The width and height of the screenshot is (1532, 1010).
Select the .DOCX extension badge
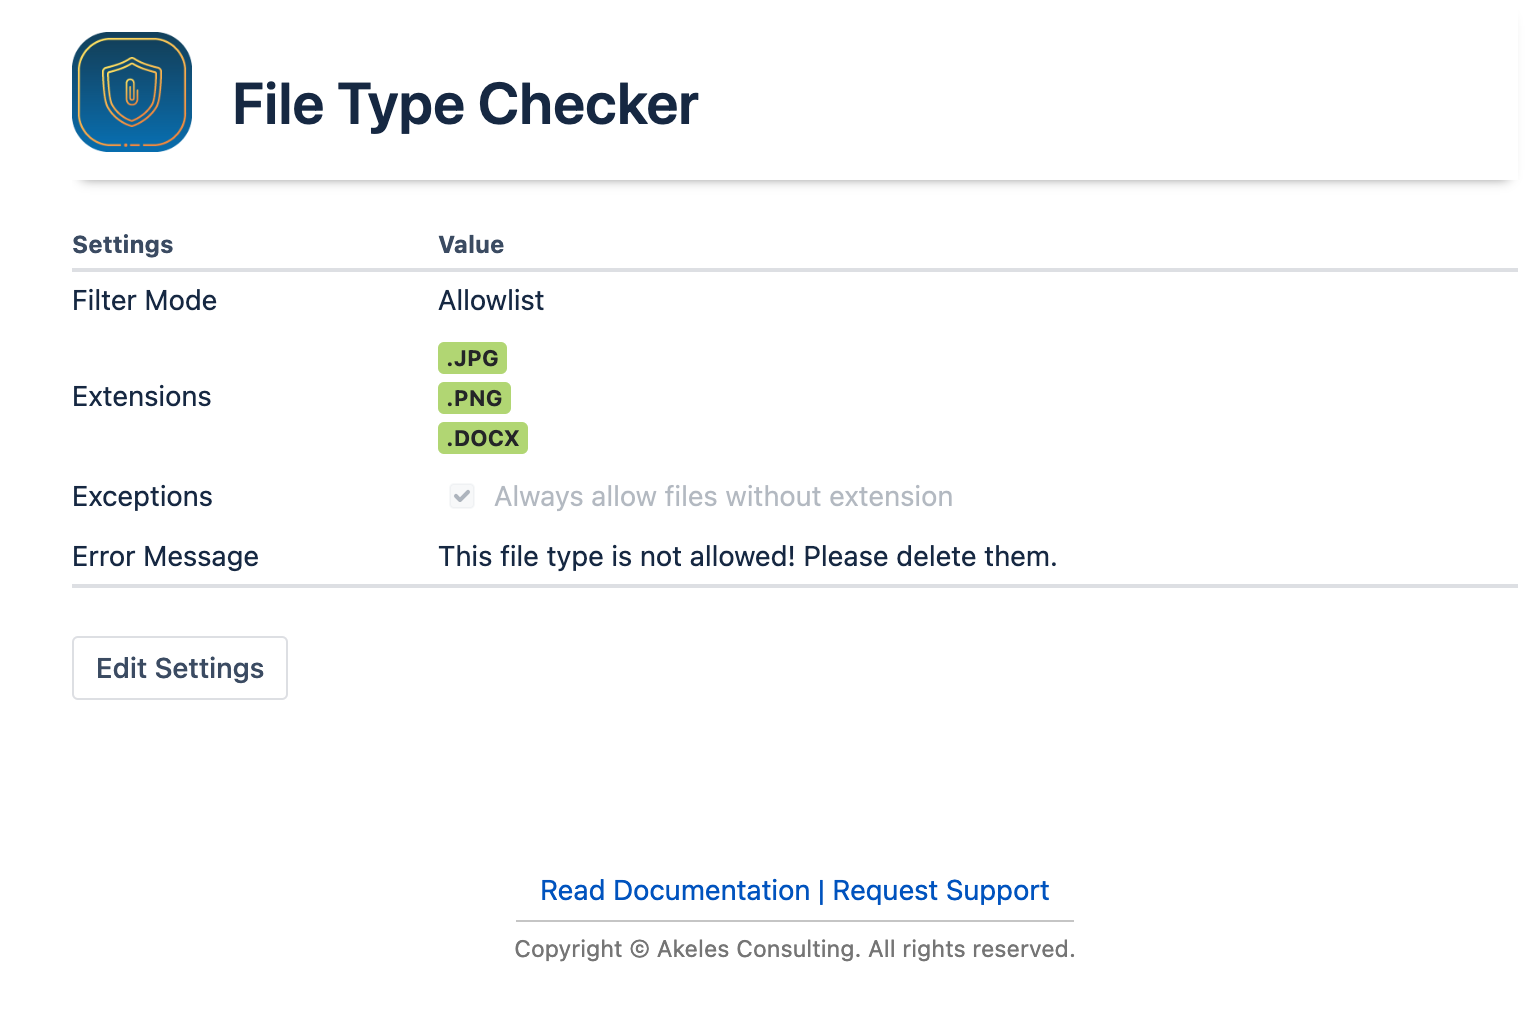click(x=482, y=437)
